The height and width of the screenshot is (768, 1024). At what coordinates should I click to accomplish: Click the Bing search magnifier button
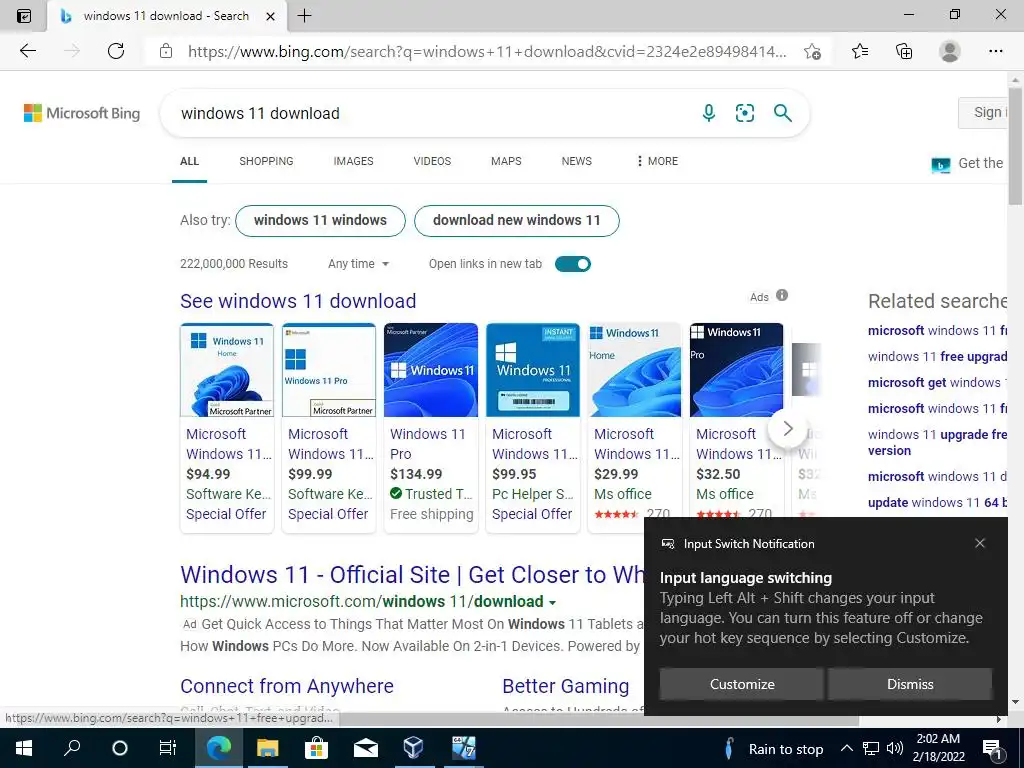pyautogui.click(x=782, y=113)
